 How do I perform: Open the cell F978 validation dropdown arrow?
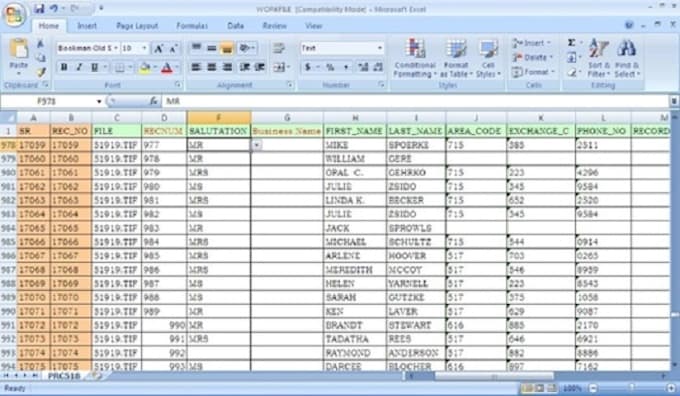(257, 145)
